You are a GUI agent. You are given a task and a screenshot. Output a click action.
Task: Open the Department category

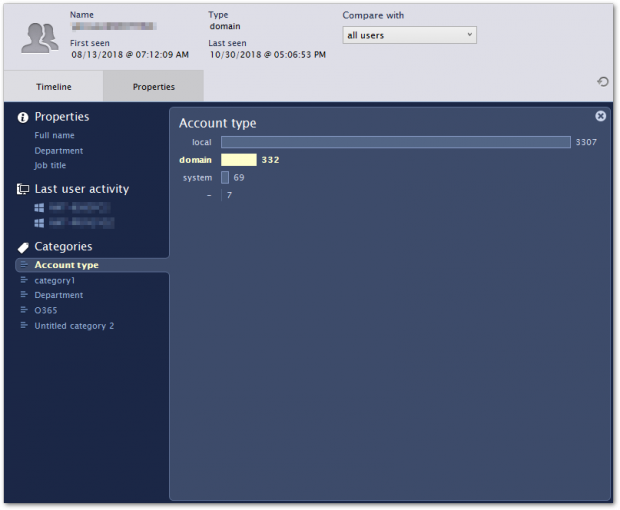[59, 295]
